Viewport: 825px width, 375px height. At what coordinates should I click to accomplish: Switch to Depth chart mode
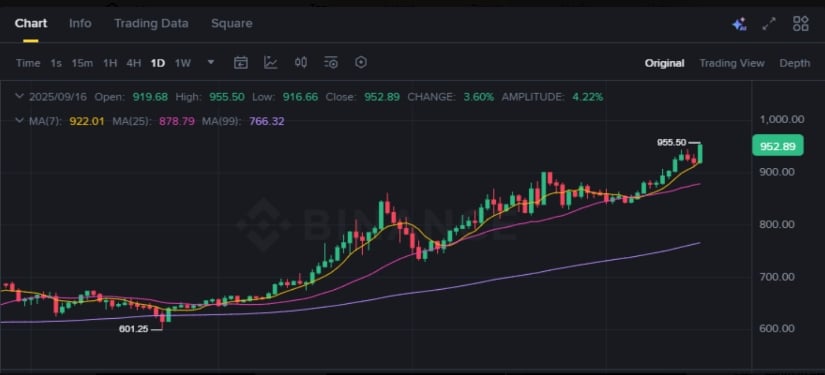coord(794,63)
